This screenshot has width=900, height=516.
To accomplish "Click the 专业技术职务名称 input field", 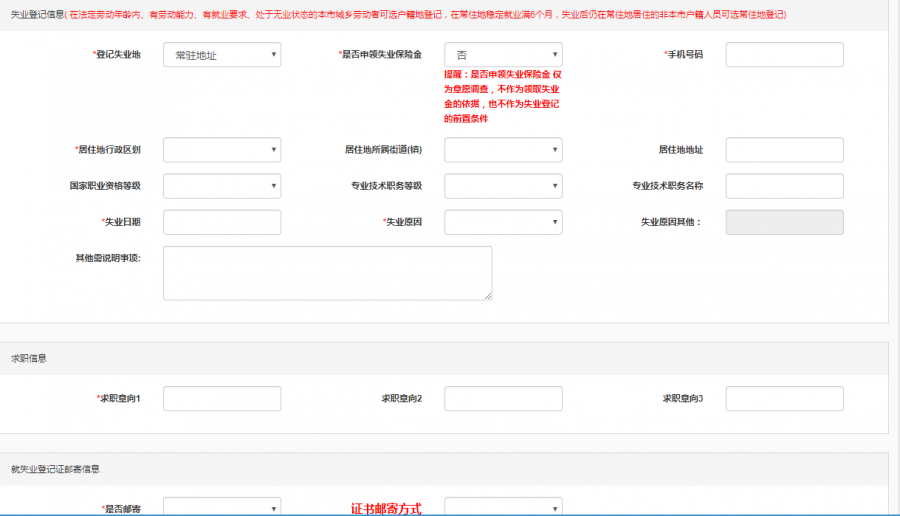I will (x=784, y=186).
